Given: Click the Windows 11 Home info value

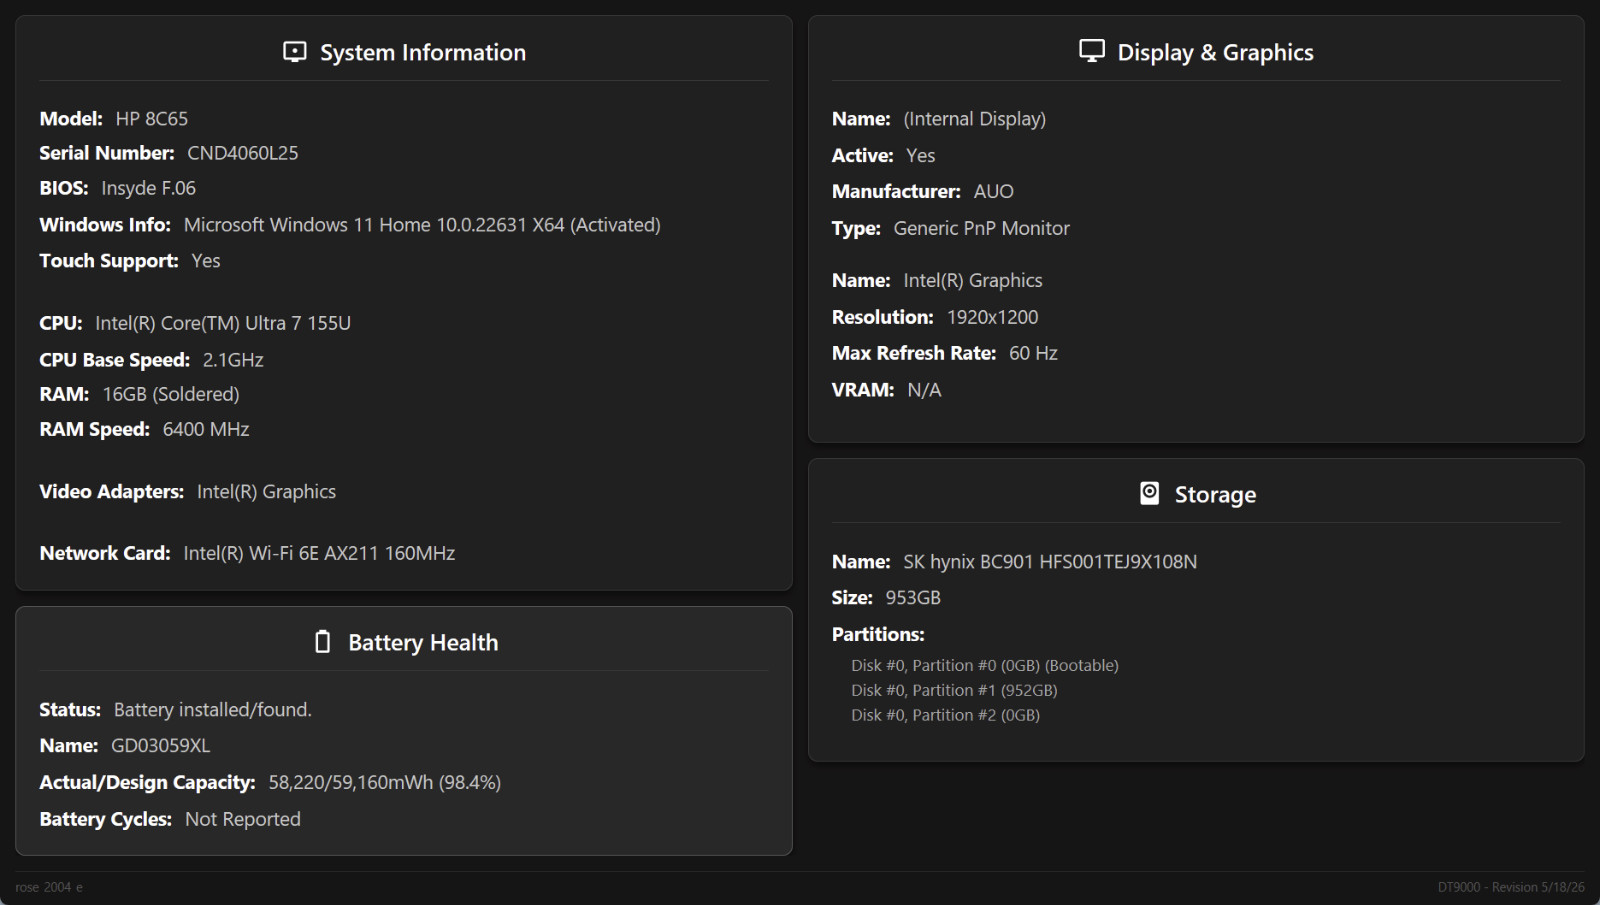Looking at the screenshot, I should click(x=422, y=225).
